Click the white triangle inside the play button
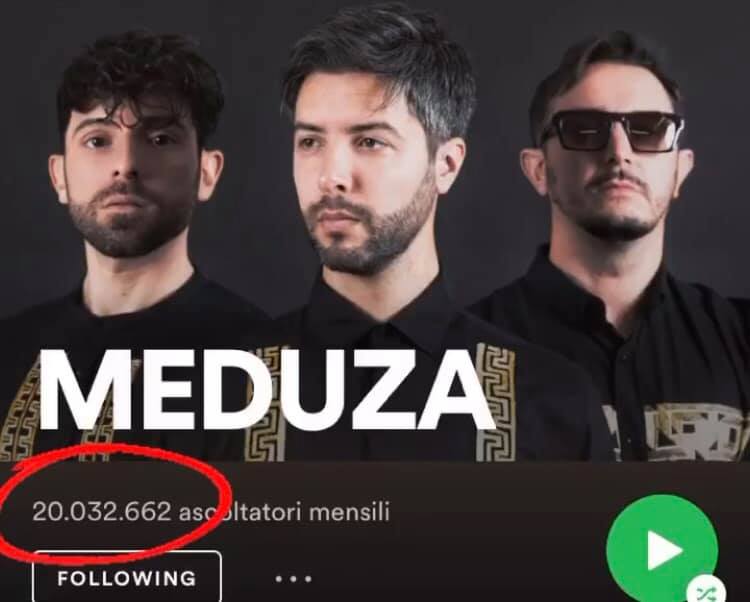 pyautogui.click(x=664, y=550)
